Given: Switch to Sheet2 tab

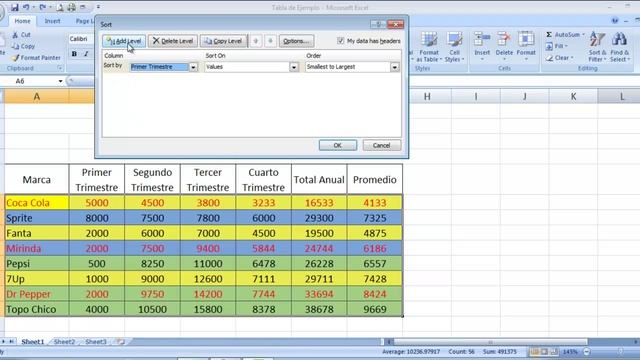Looking at the screenshot, I should coord(64,342).
